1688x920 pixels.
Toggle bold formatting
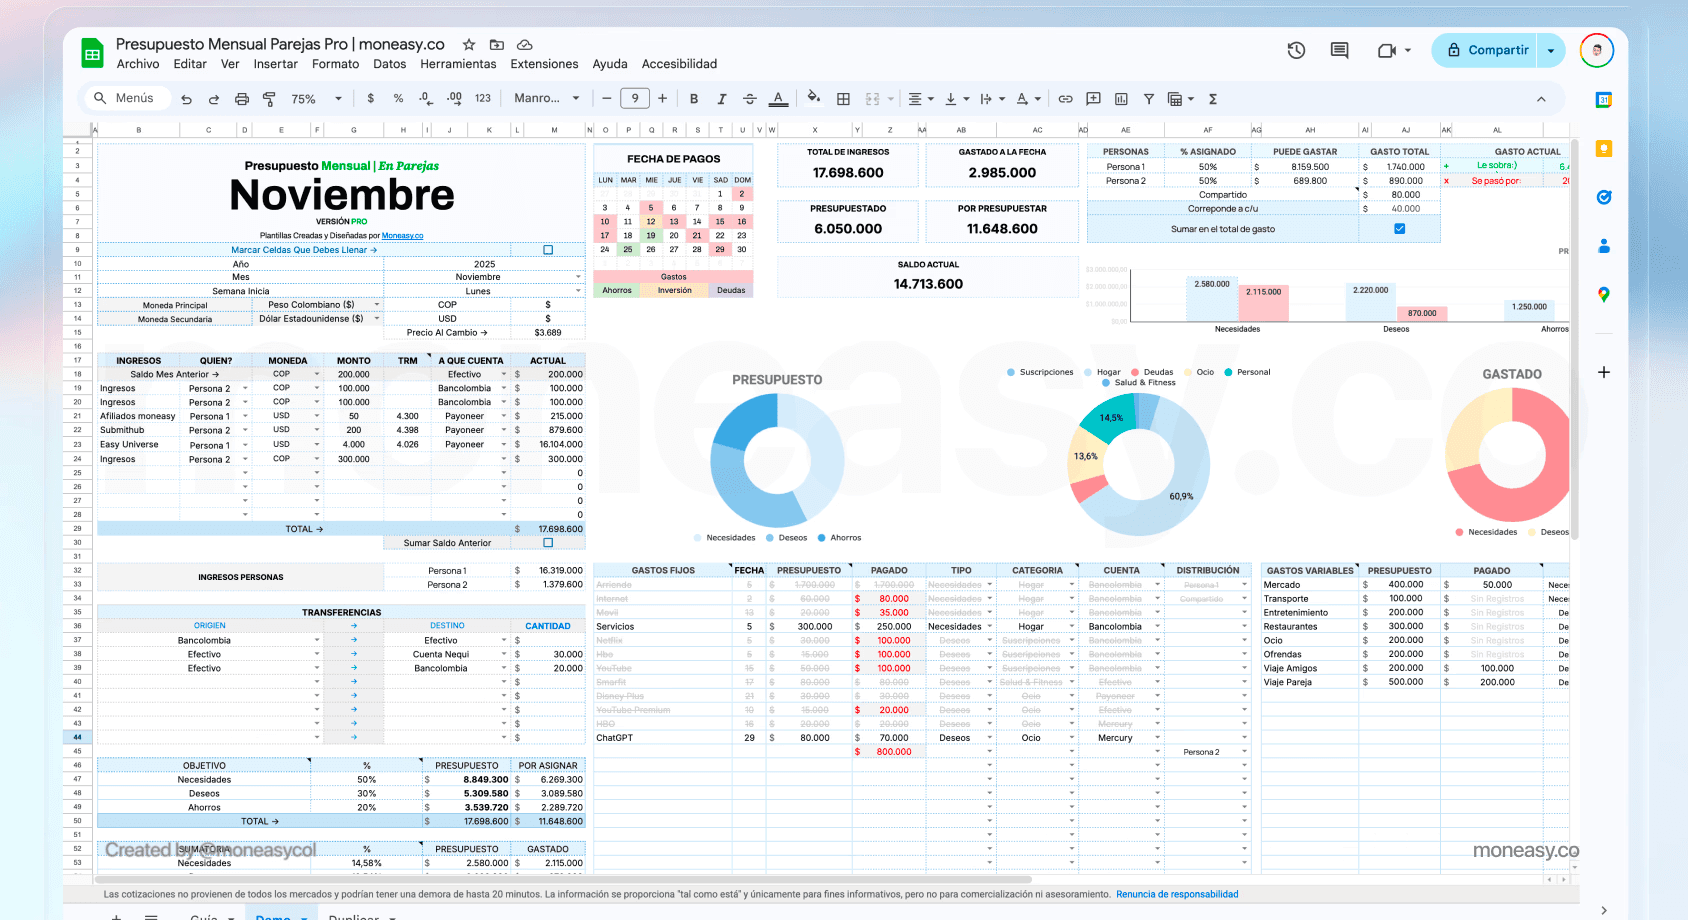tap(694, 99)
